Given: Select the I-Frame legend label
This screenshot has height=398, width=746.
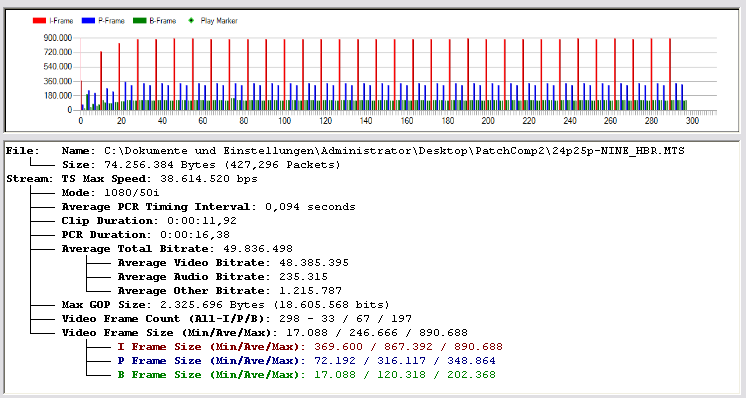Looking at the screenshot, I should click(61, 21).
